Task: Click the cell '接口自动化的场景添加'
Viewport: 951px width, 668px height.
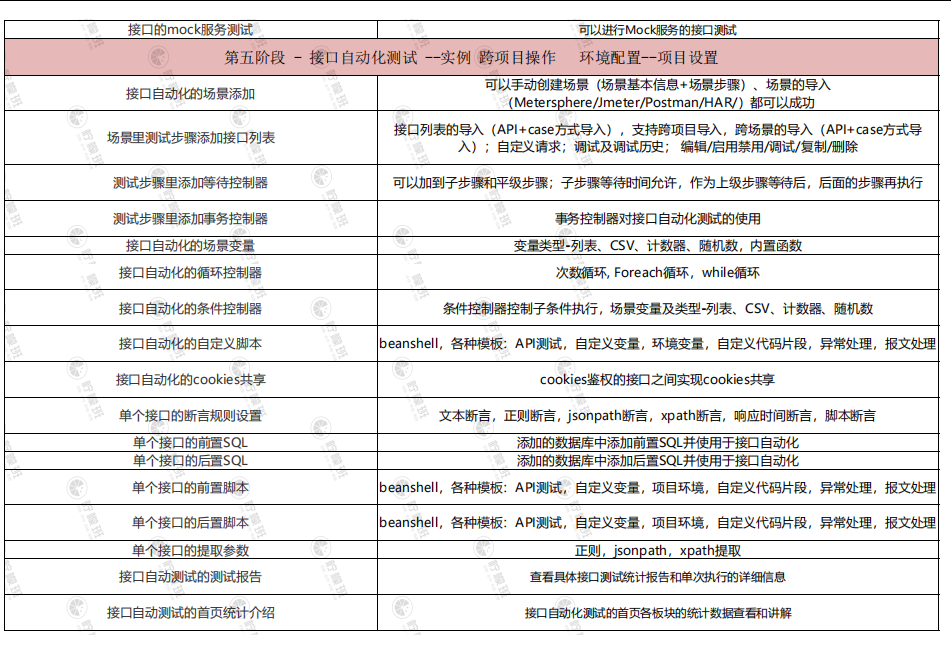Action: (x=190, y=93)
